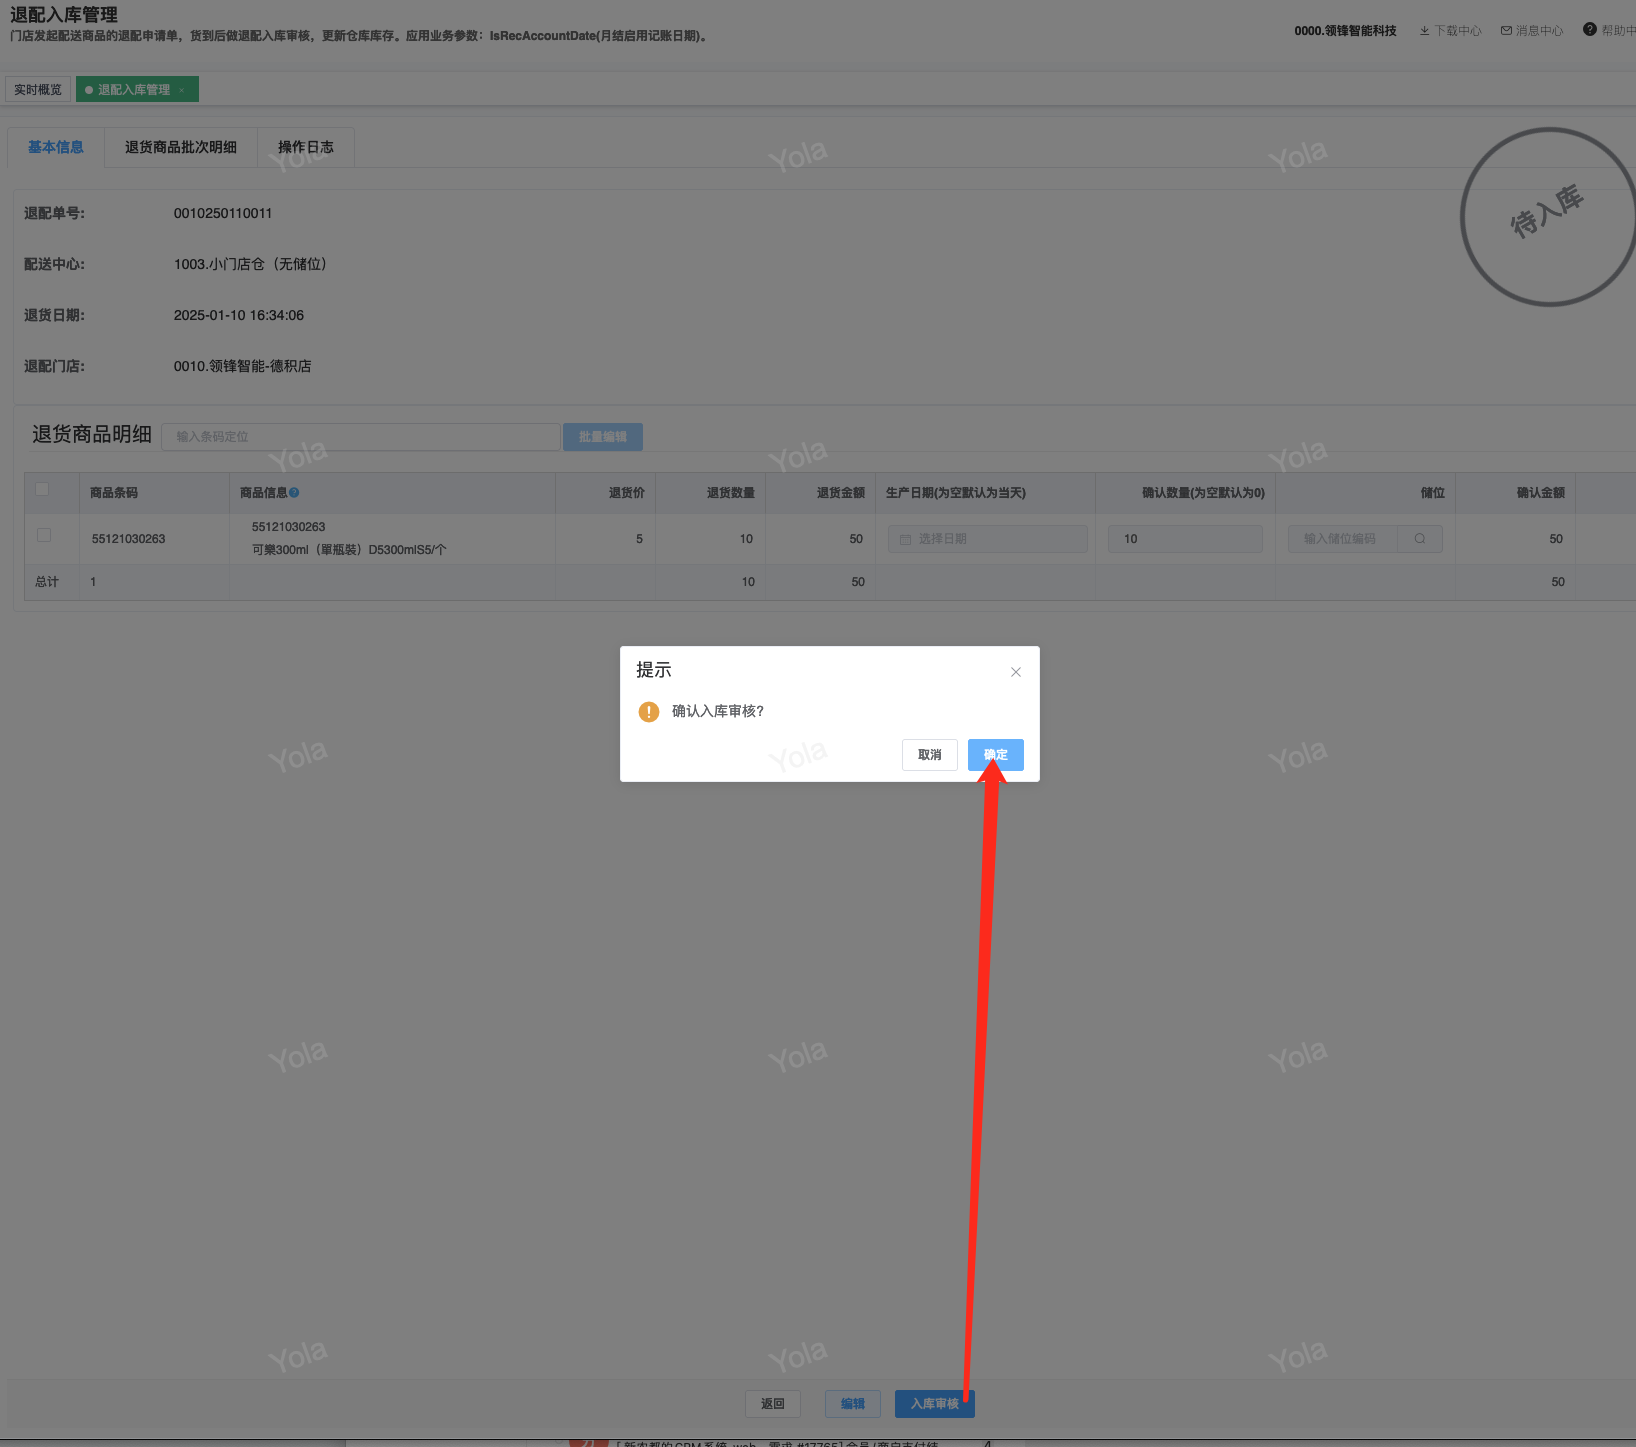The width and height of the screenshot is (1636, 1447).
Task: Click the store value 0010.领锋智能-德积店
Action: point(242,366)
